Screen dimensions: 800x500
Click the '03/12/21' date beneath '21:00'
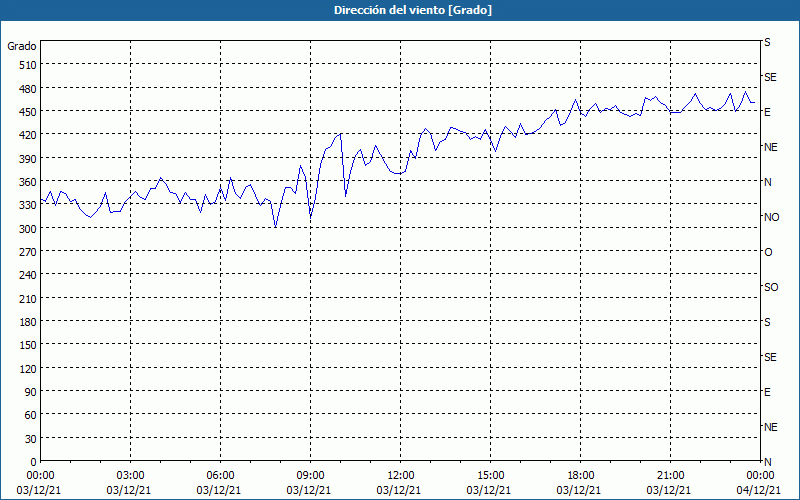(669, 490)
